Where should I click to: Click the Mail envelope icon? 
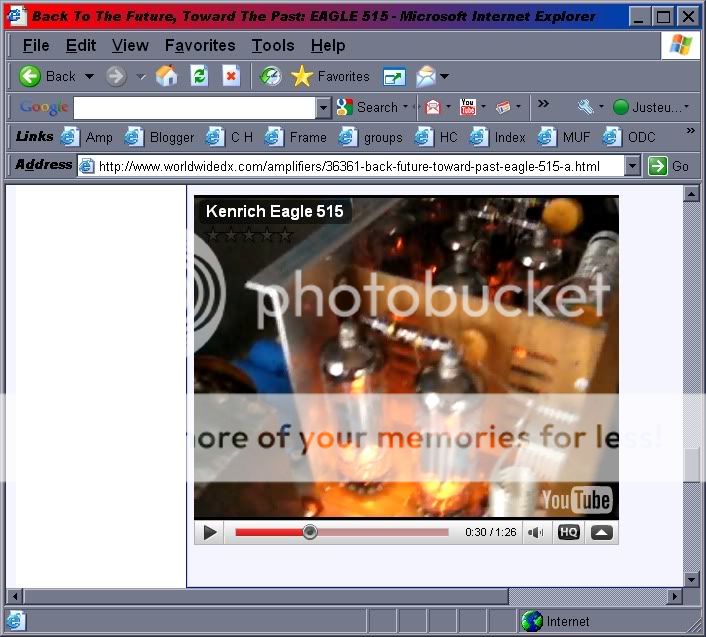426,76
